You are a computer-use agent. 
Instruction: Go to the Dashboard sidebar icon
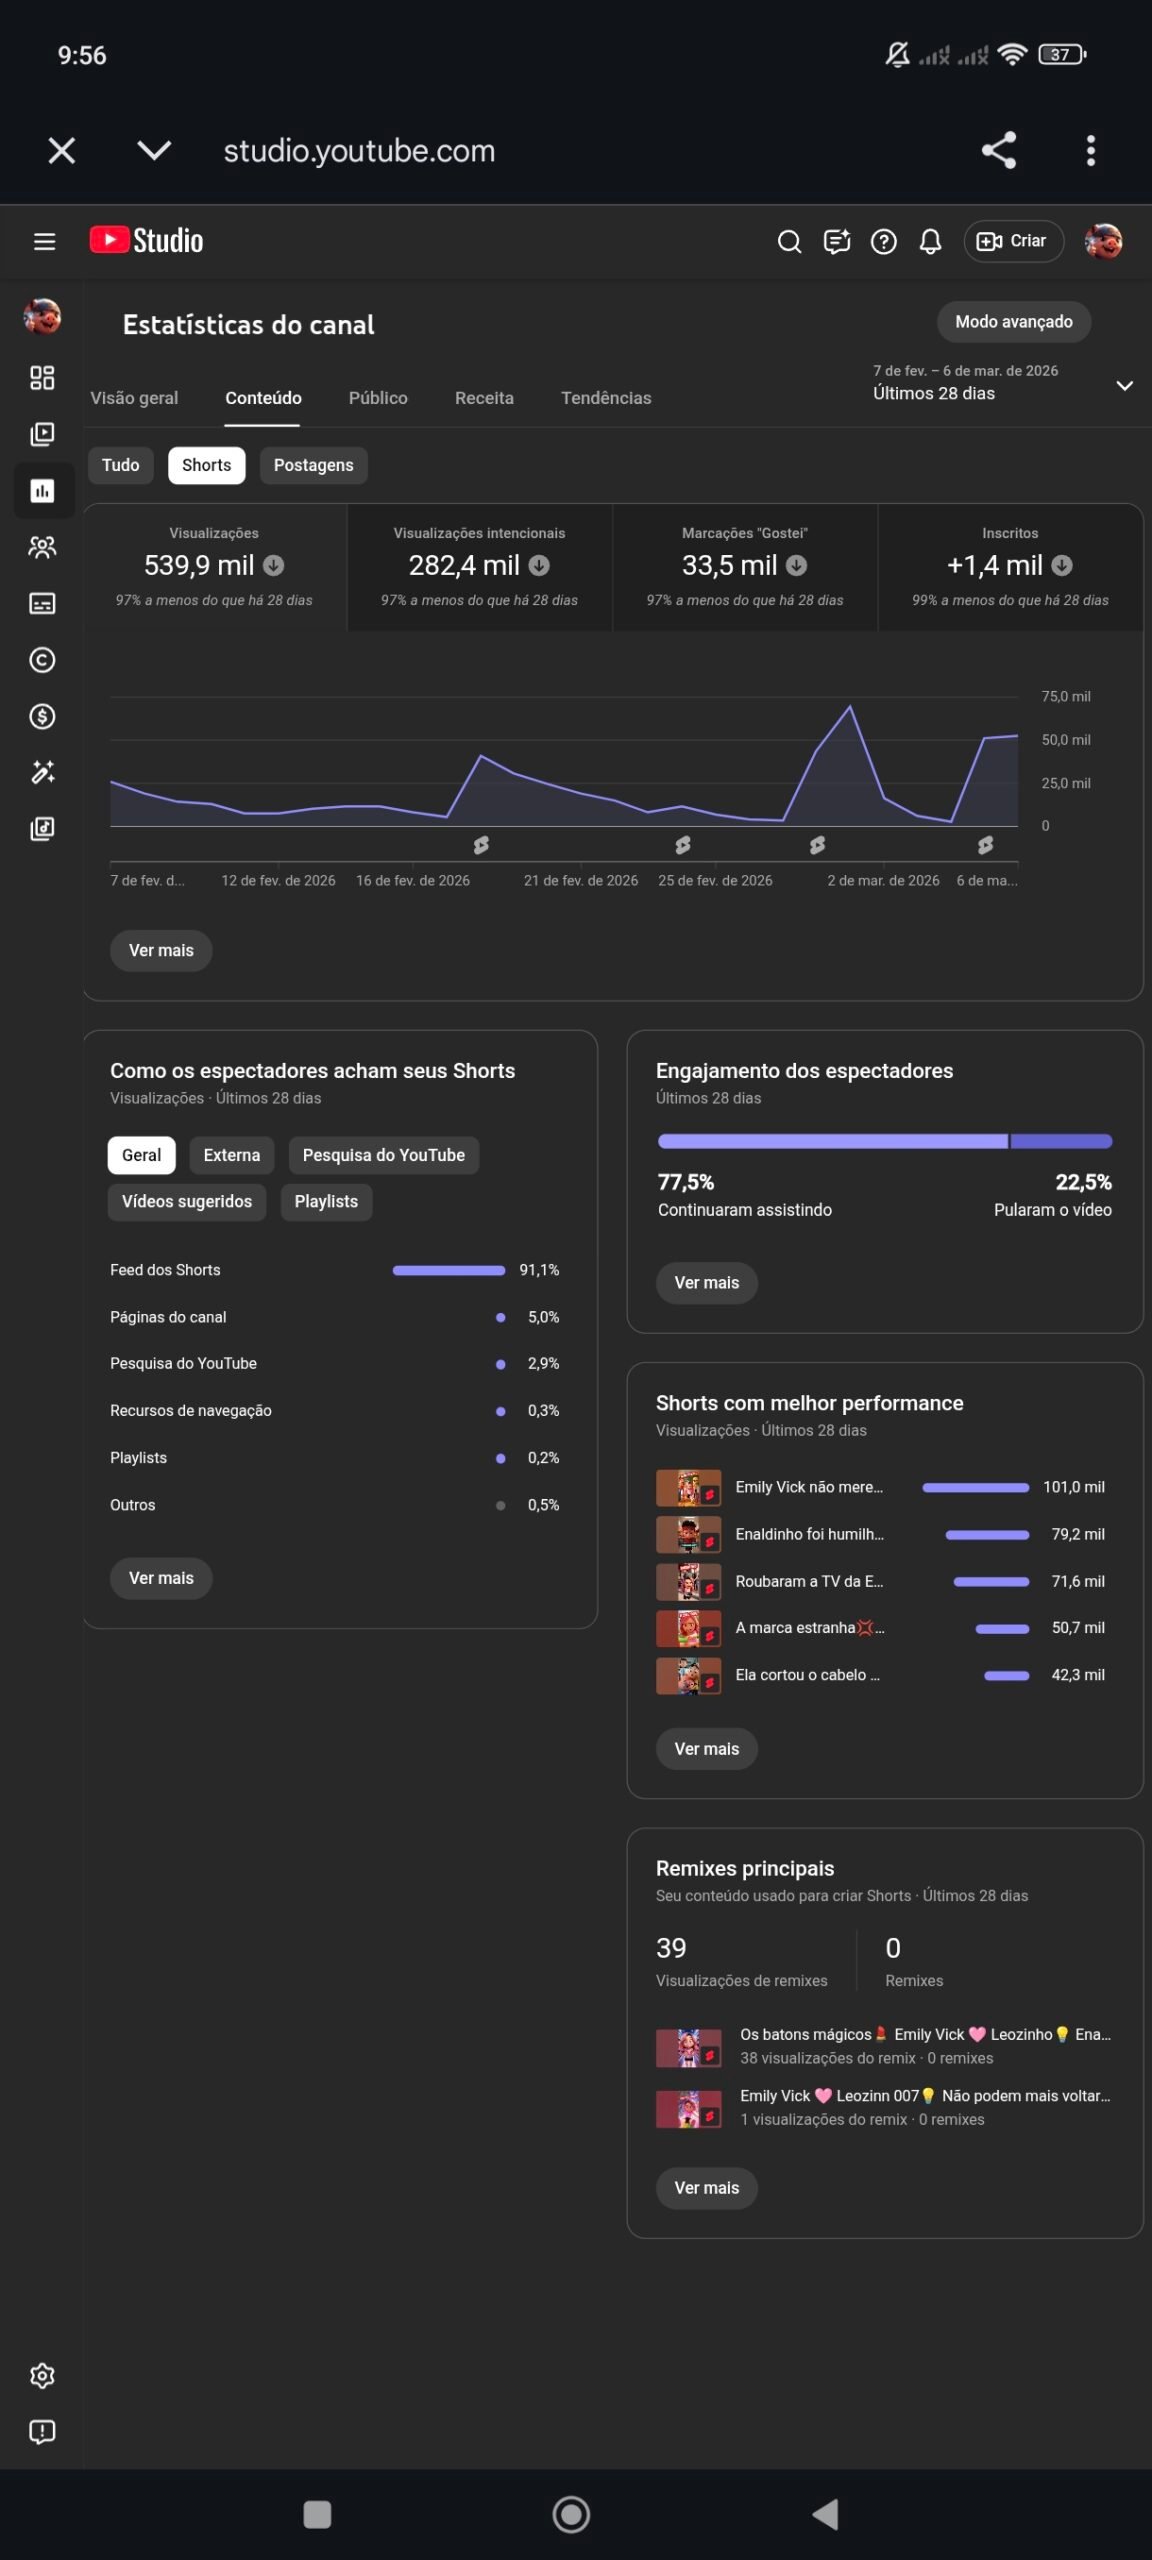[42, 377]
